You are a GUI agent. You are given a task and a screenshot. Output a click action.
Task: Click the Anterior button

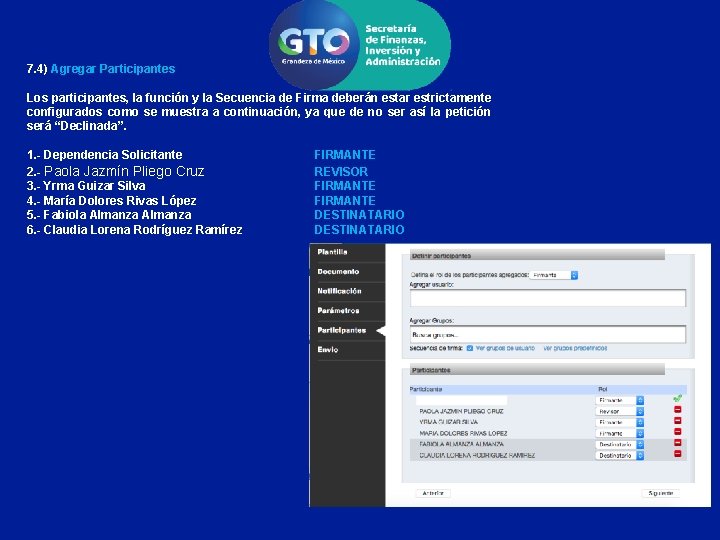tap(433, 493)
